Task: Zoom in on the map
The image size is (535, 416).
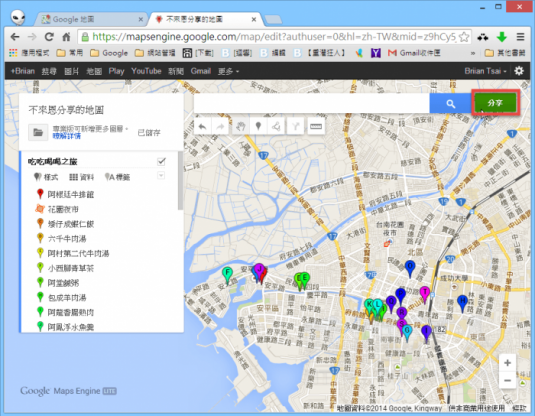Action: (x=507, y=363)
